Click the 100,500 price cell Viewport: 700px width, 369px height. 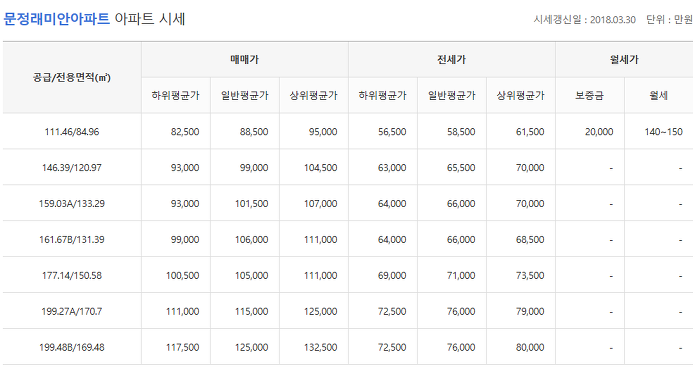pos(183,275)
